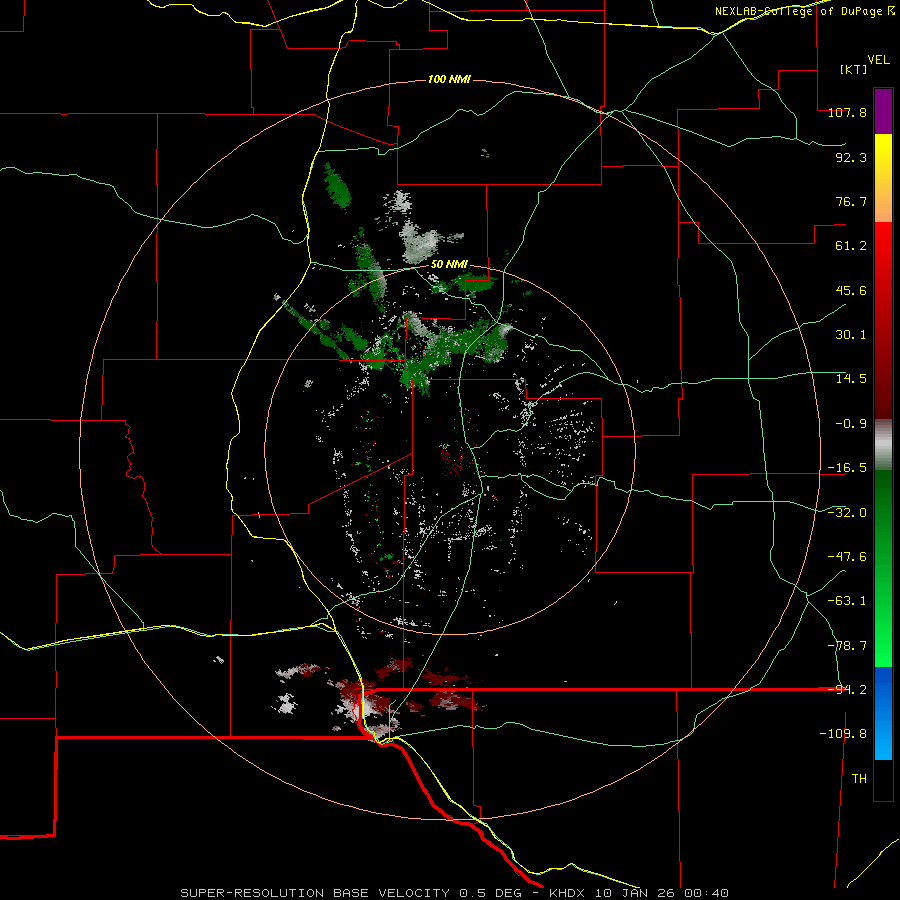The width and height of the screenshot is (900, 900).
Task: Click the 30.1 velocity scale value
Action: click(x=851, y=335)
